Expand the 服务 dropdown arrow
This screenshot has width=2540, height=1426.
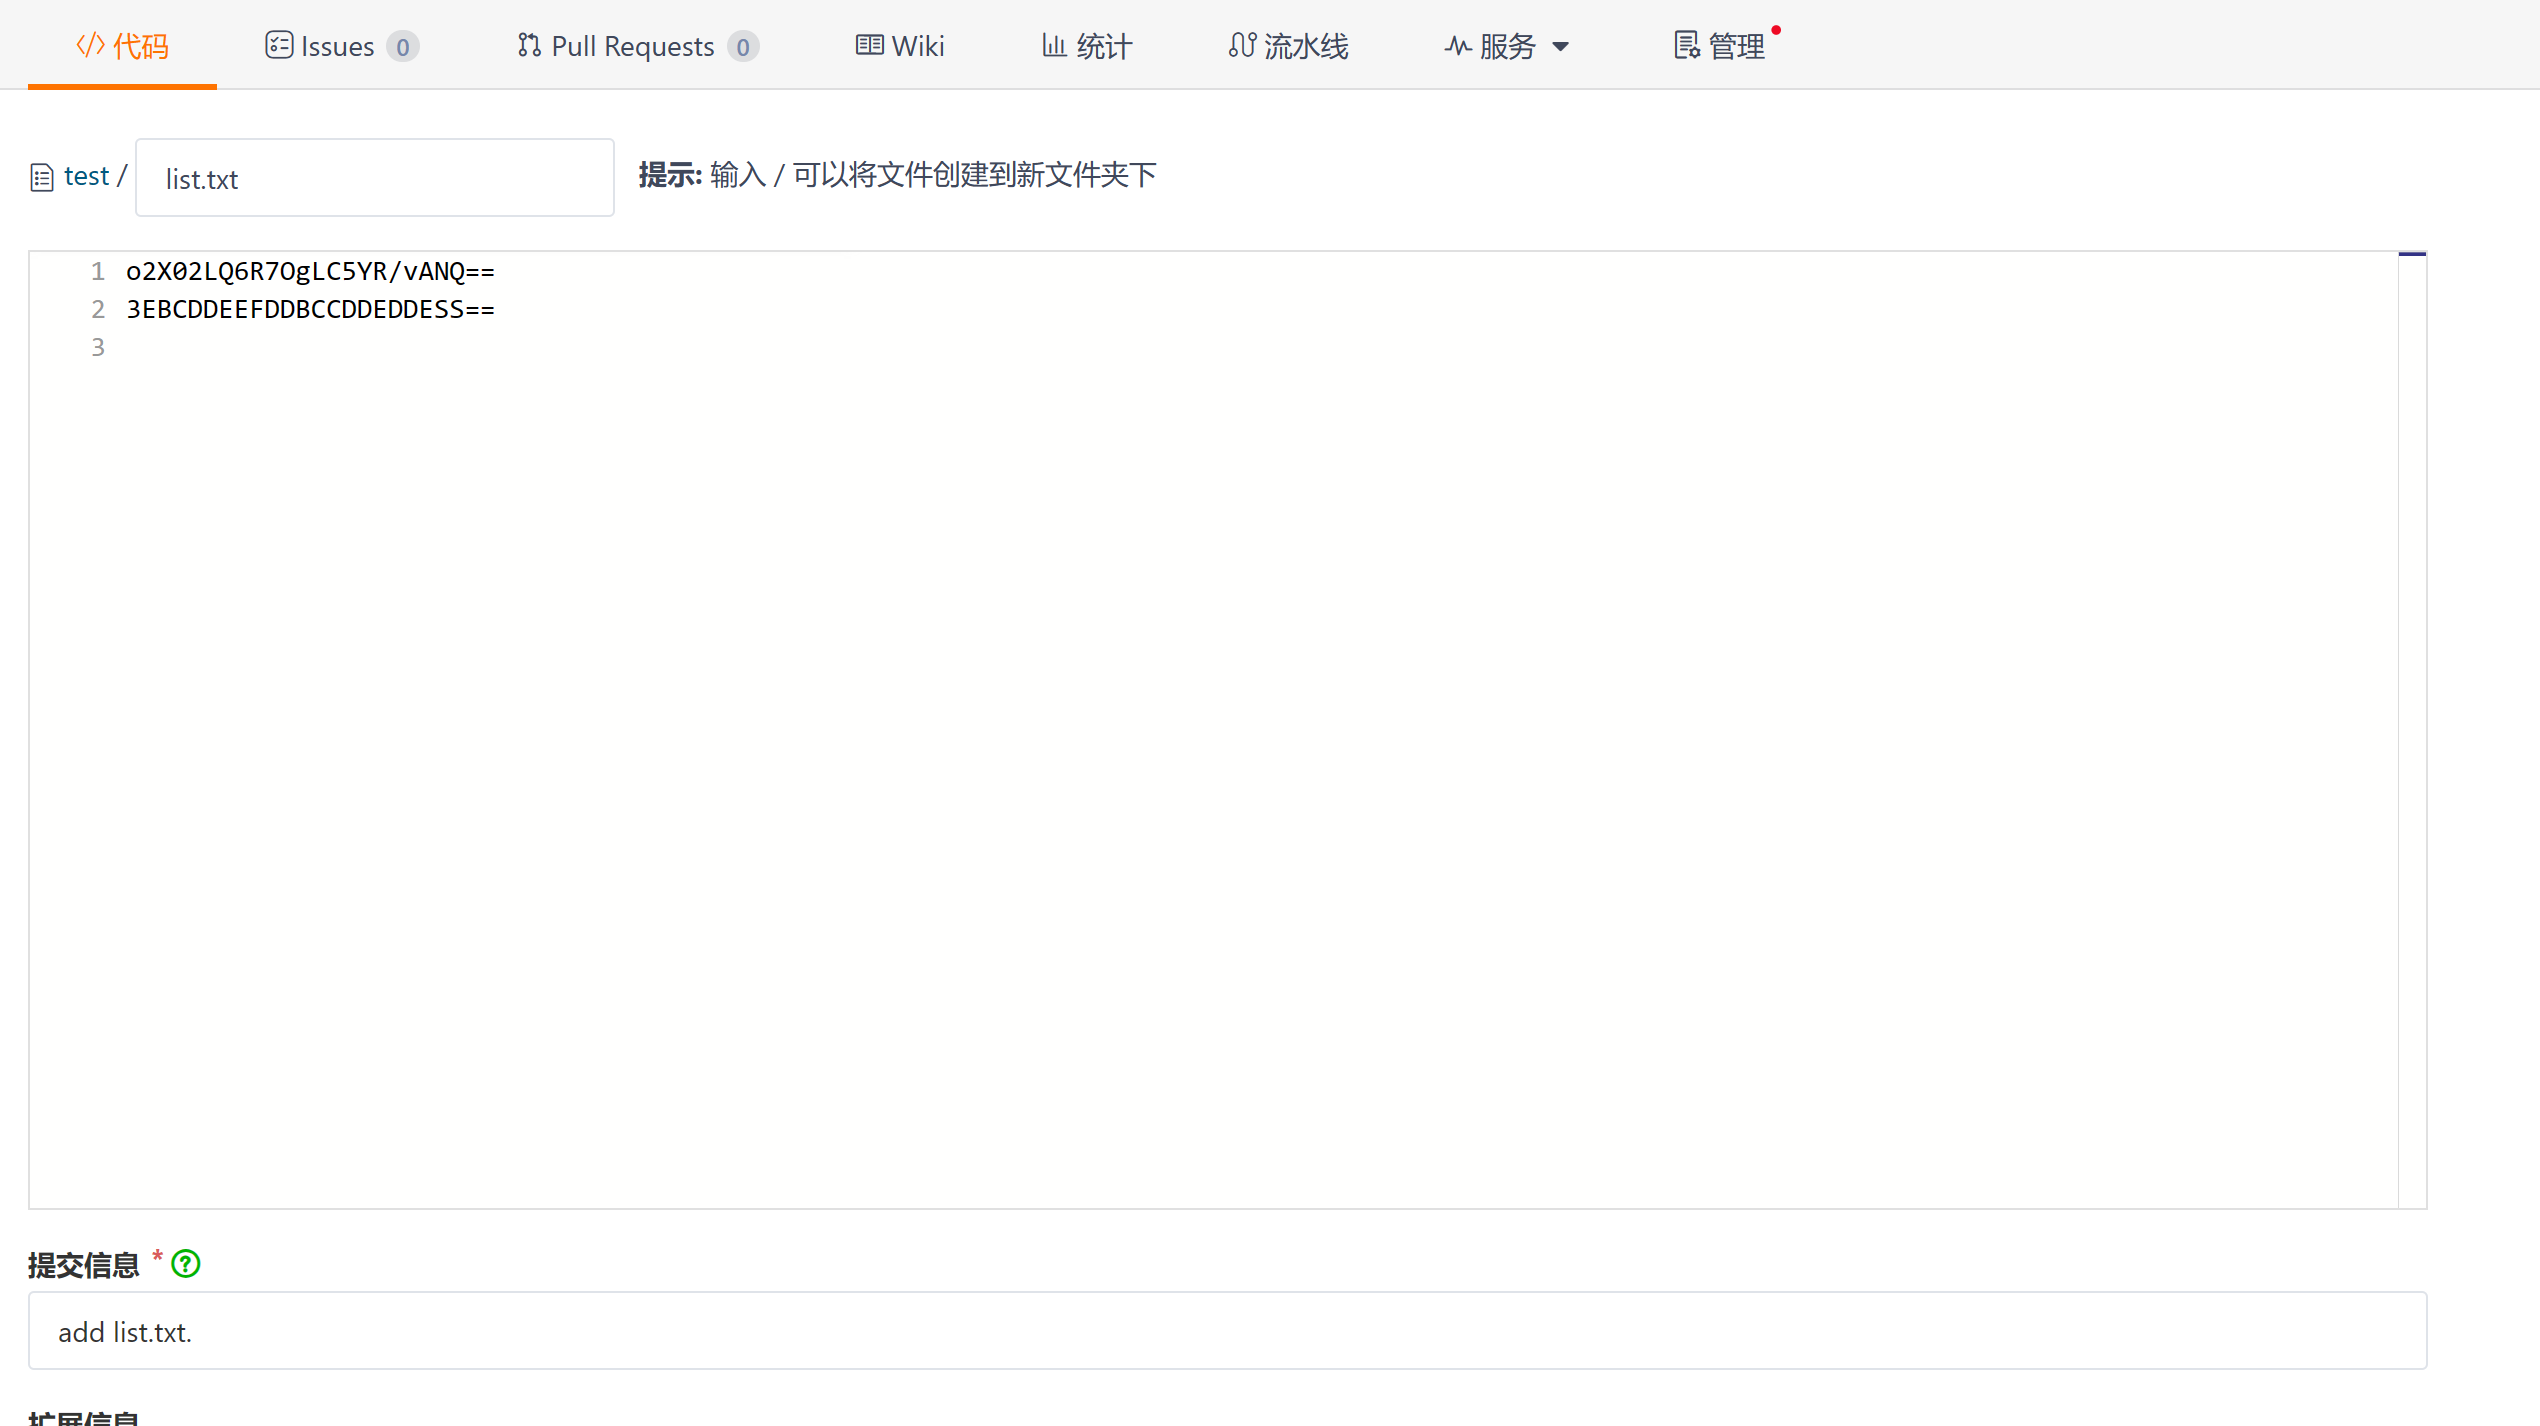point(1560,46)
